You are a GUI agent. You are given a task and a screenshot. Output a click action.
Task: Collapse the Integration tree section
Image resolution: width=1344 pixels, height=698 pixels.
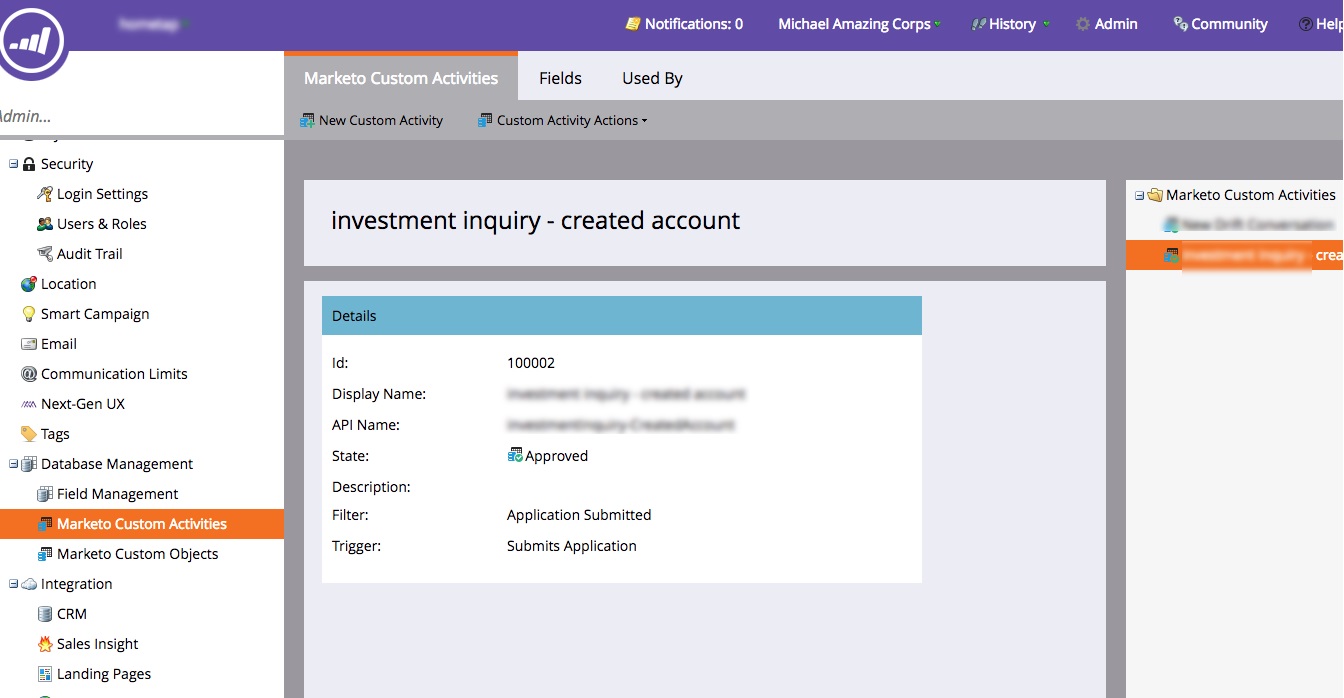[13, 584]
